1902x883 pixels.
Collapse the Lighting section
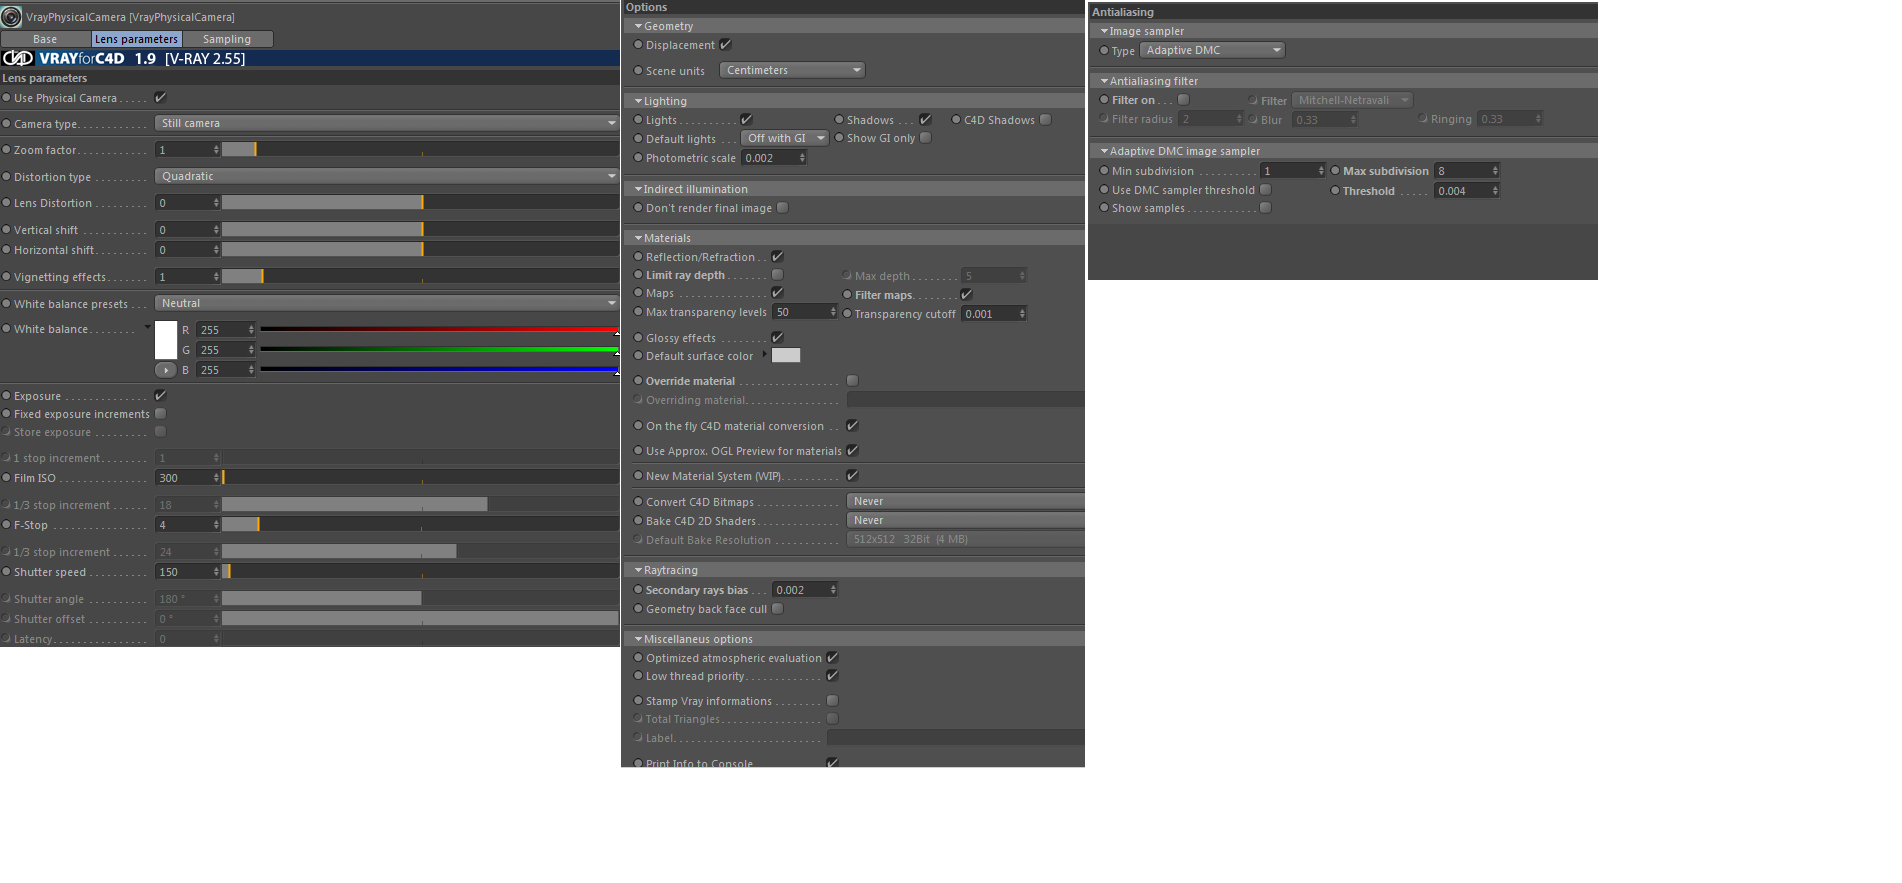638,101
